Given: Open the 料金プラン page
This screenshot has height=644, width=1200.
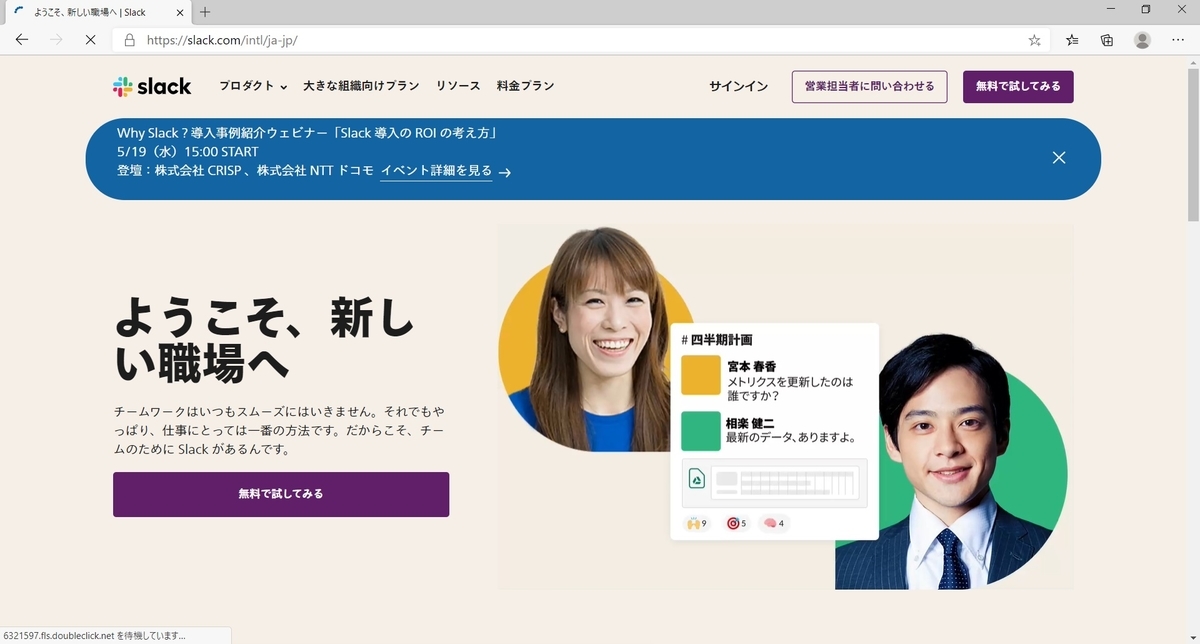Looking at the screenshot, I should pos(525,86).
